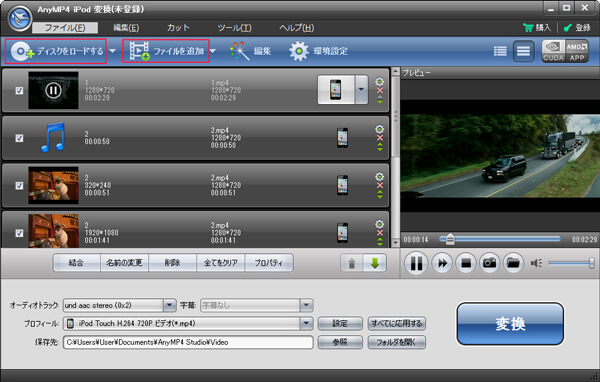Switch to the thumbnail rows view icon
600x382 pixels.
tap(523, 51)
